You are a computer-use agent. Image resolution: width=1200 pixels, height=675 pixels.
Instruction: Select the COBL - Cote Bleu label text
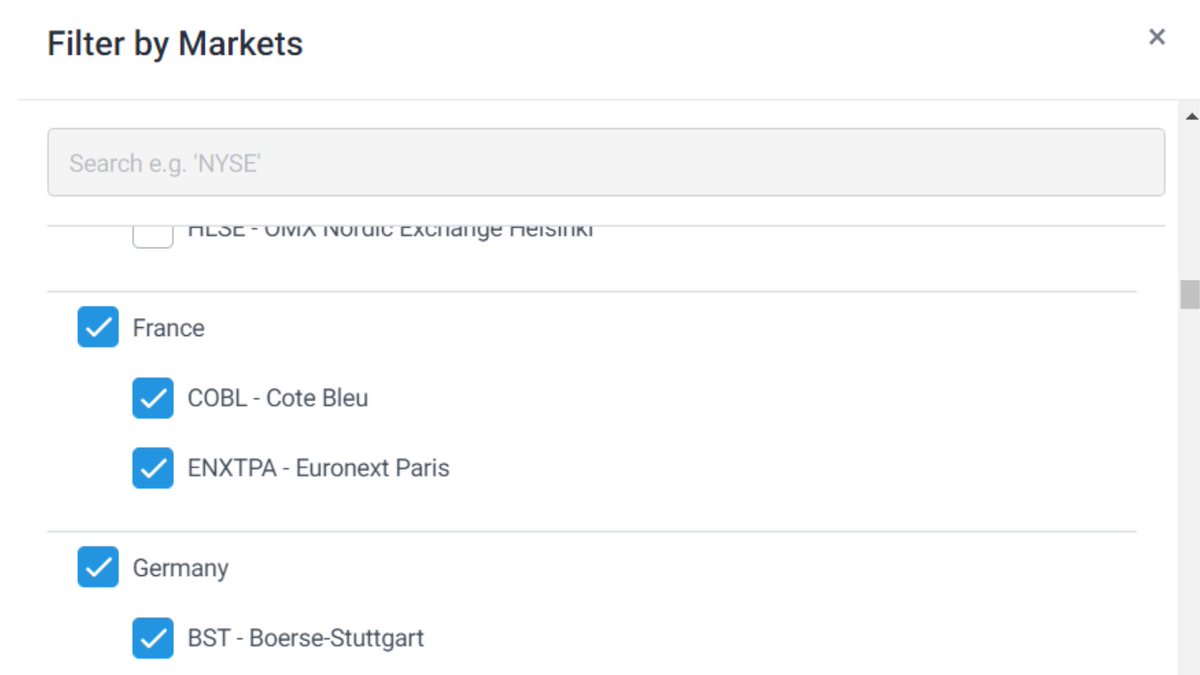coord(277,398)
